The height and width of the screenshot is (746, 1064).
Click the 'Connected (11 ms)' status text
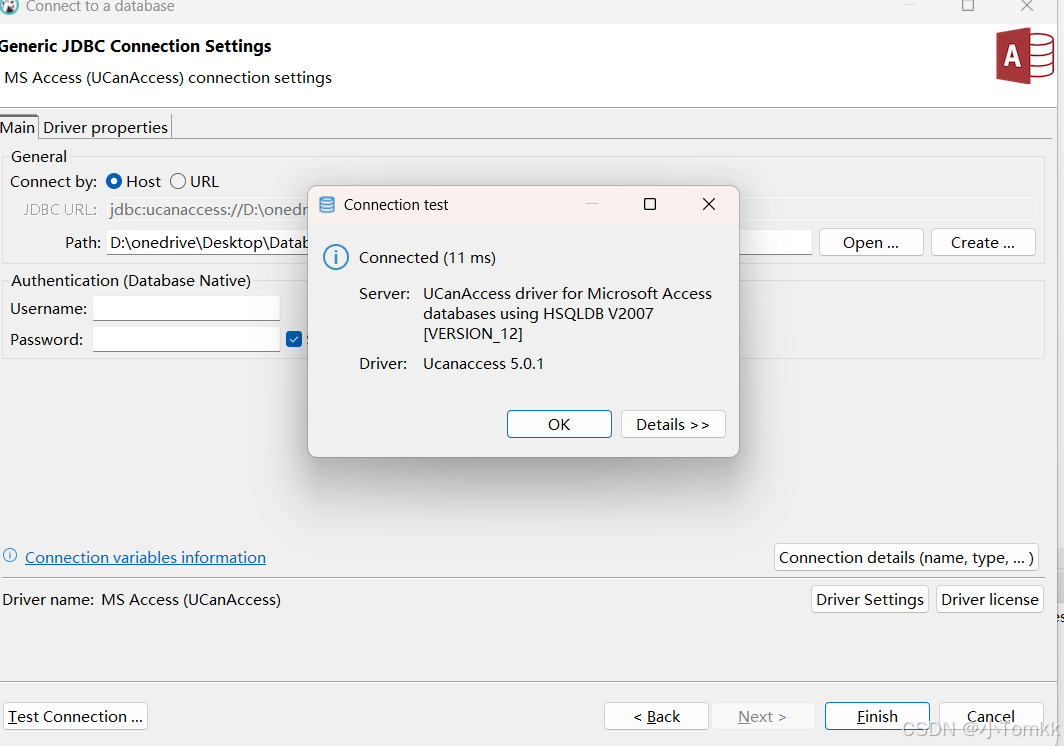(428, 258)
